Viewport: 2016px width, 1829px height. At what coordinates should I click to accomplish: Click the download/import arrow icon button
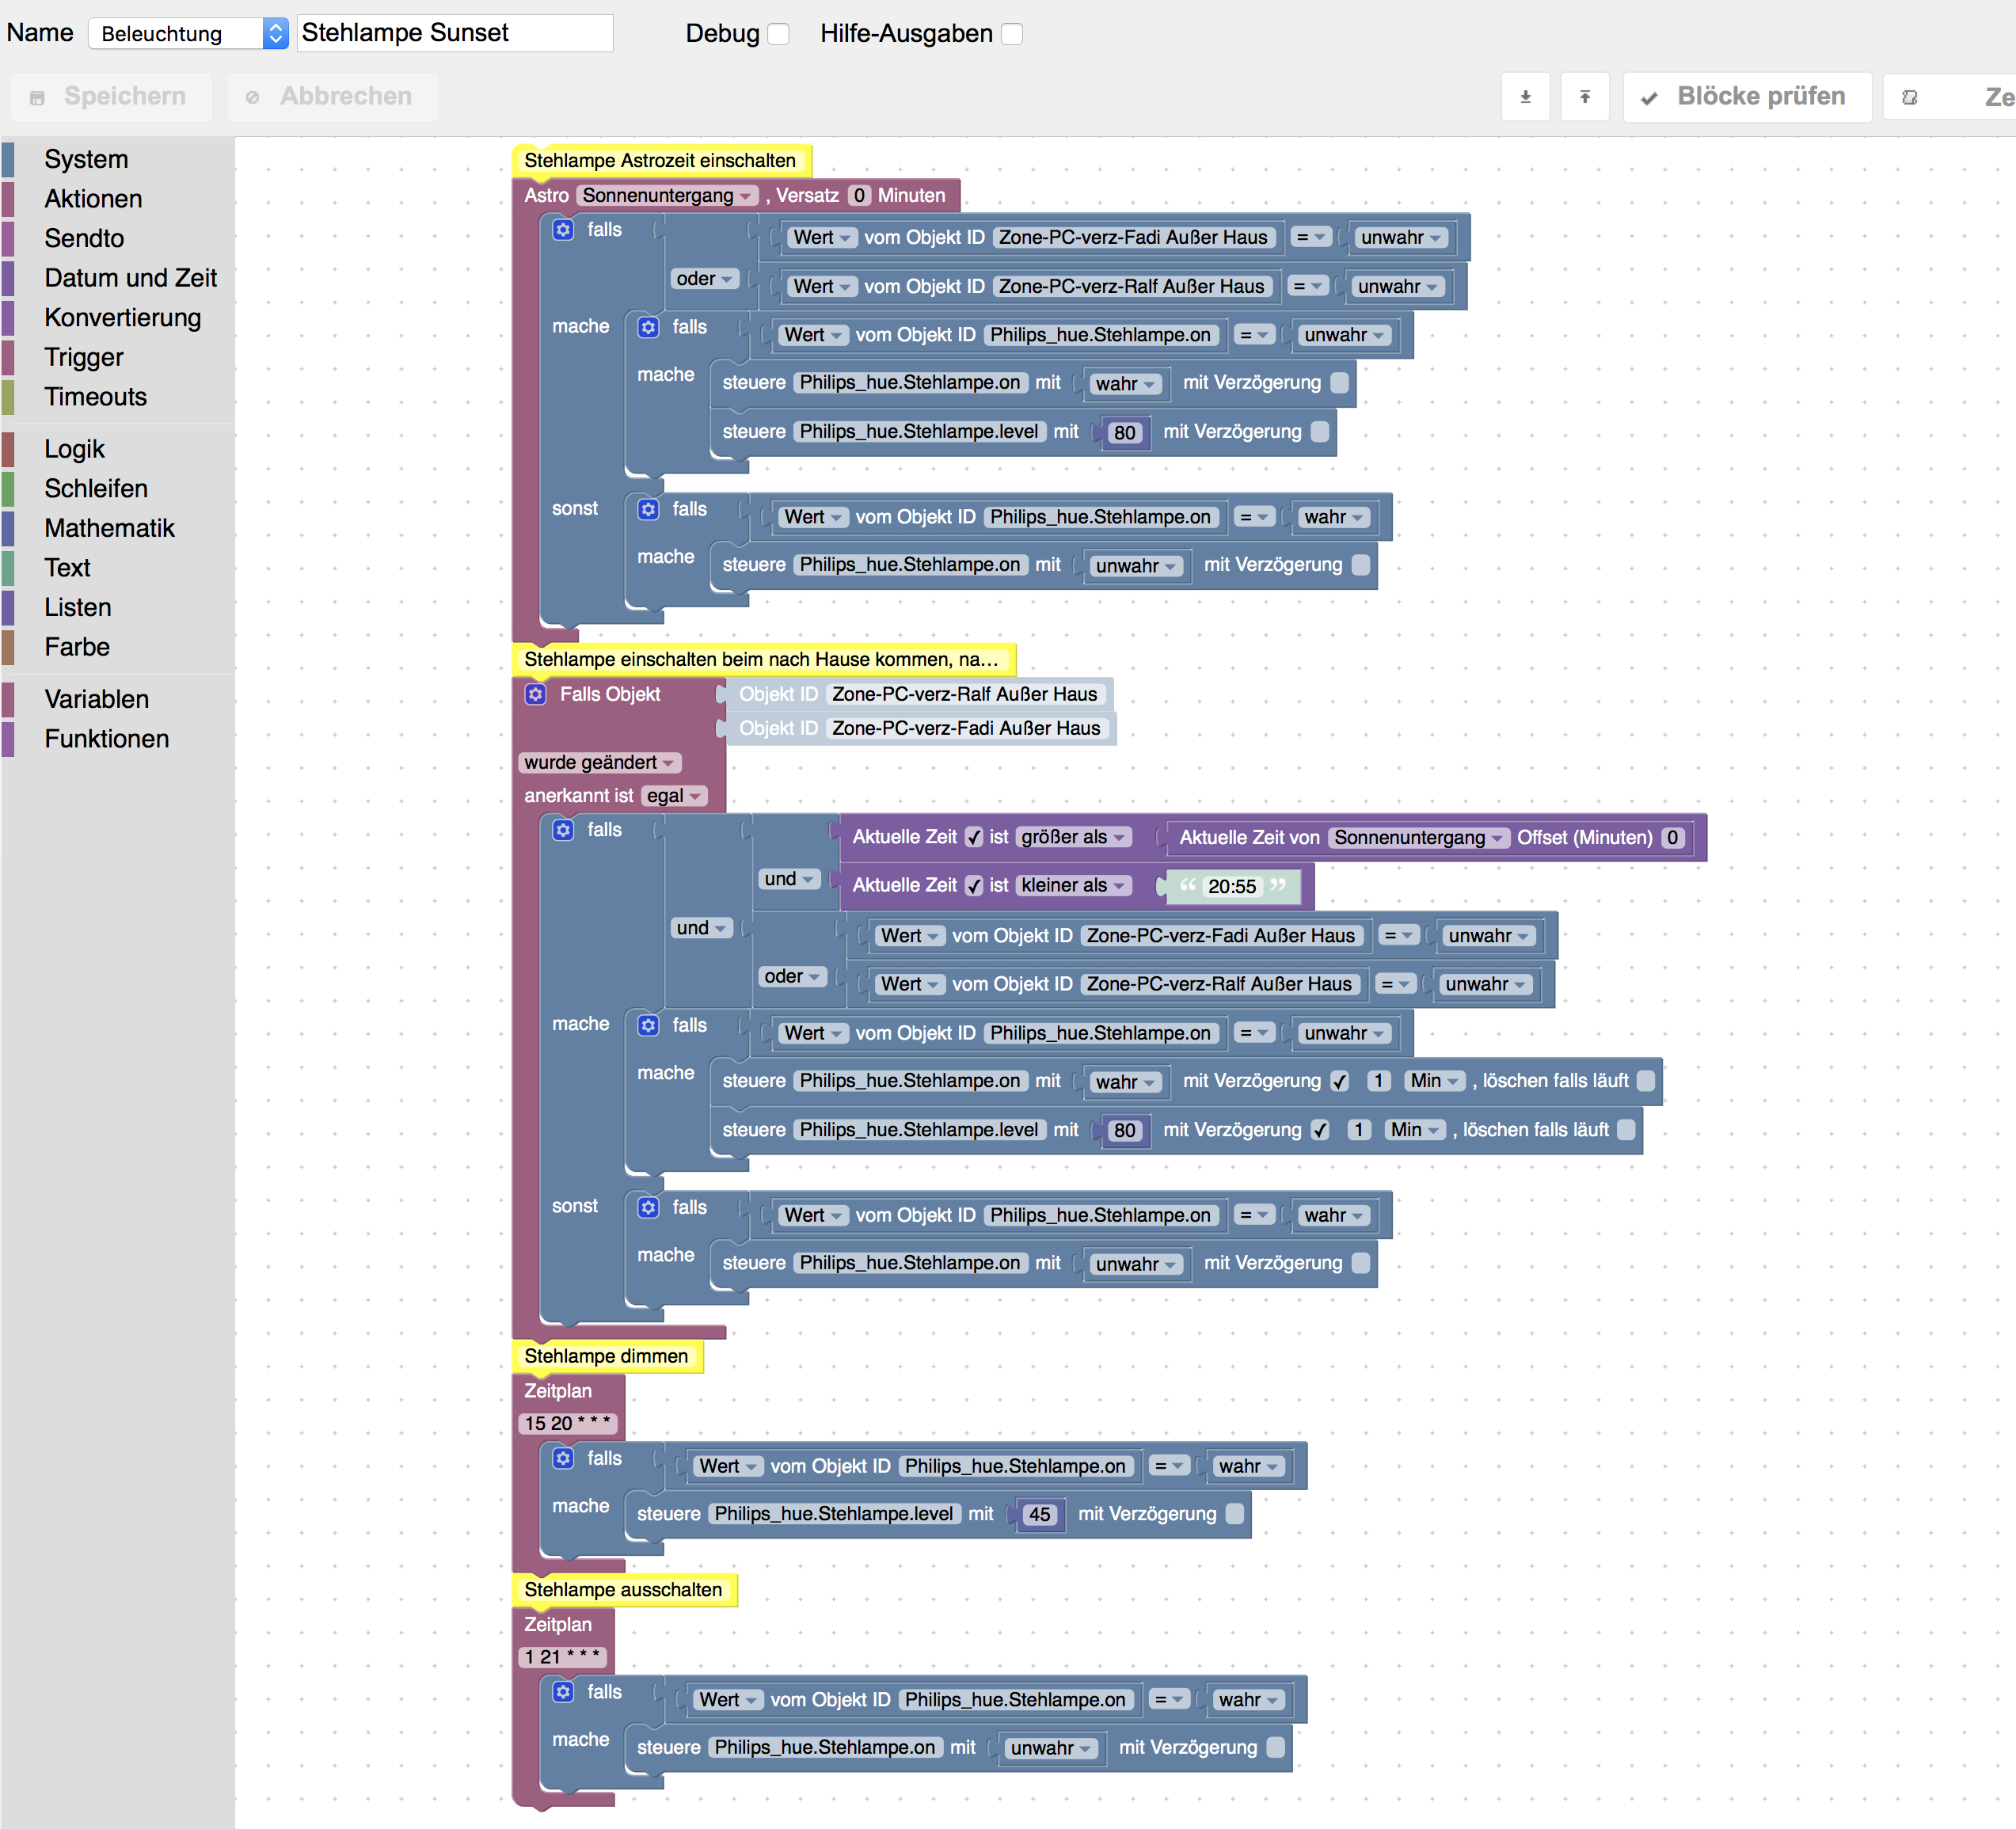pos(1525,97)
